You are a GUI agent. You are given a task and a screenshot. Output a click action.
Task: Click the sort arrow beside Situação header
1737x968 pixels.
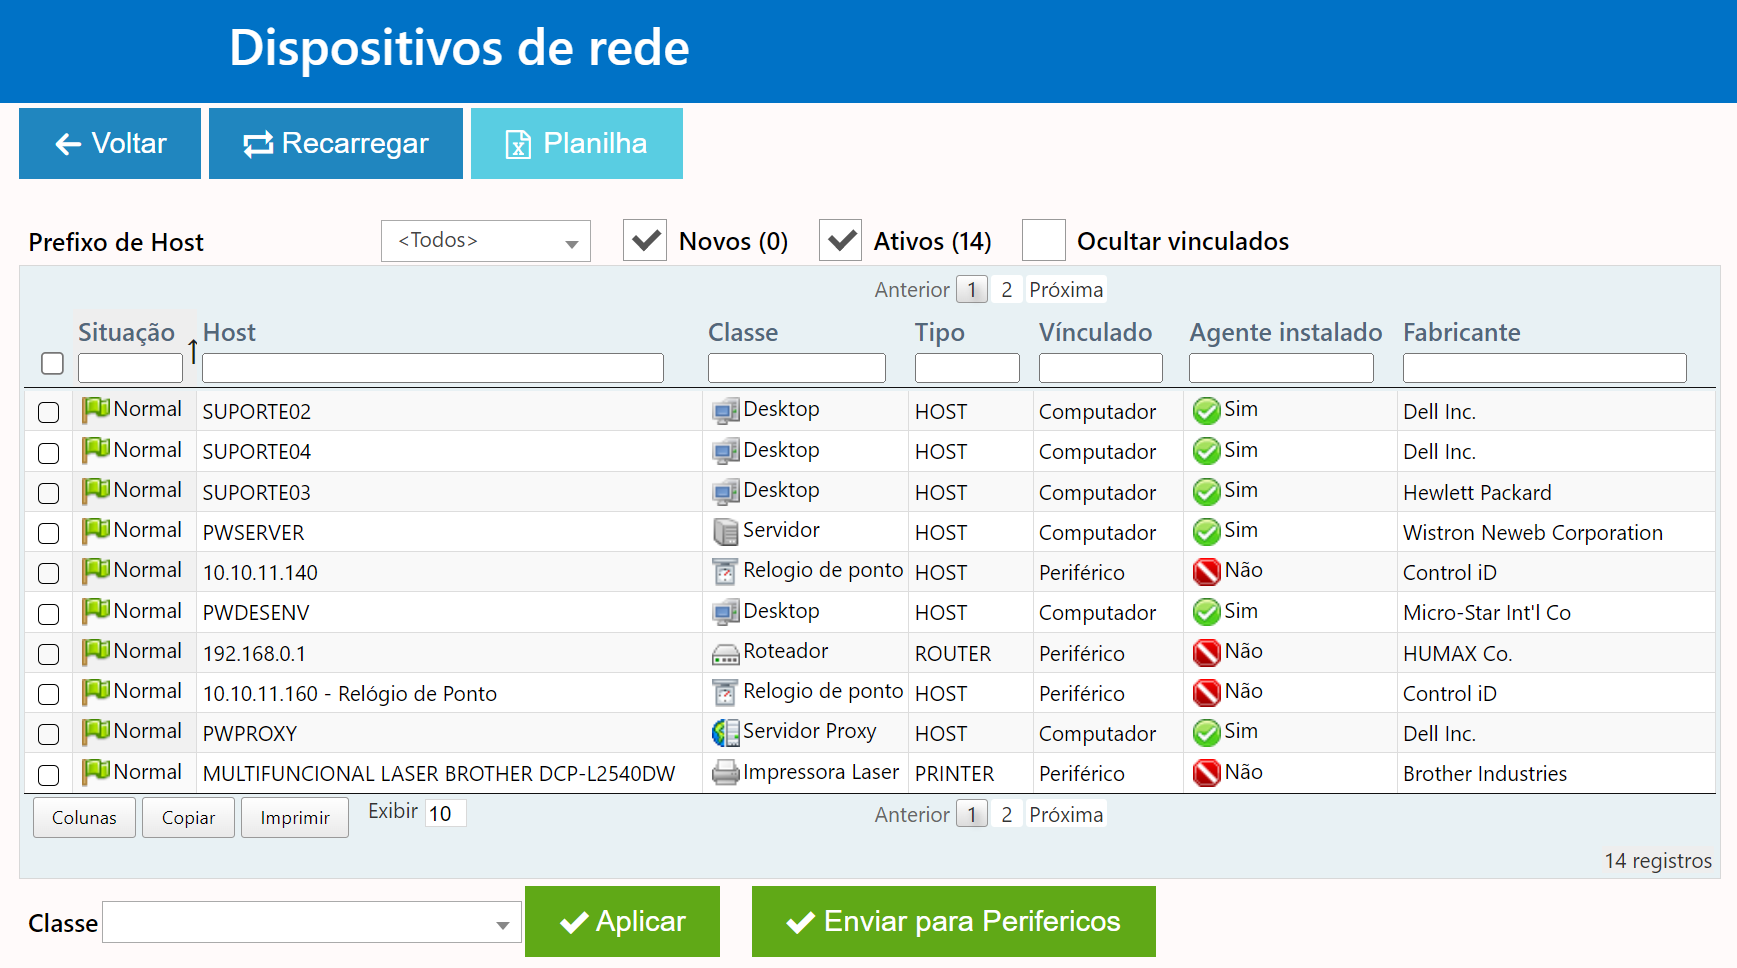[192, 351]
